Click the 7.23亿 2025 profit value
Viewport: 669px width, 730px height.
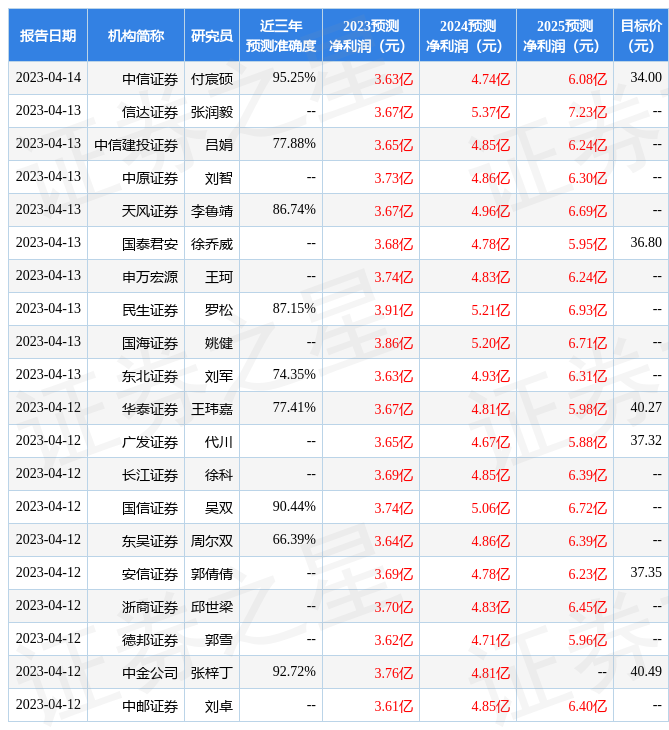coord(588,112)
